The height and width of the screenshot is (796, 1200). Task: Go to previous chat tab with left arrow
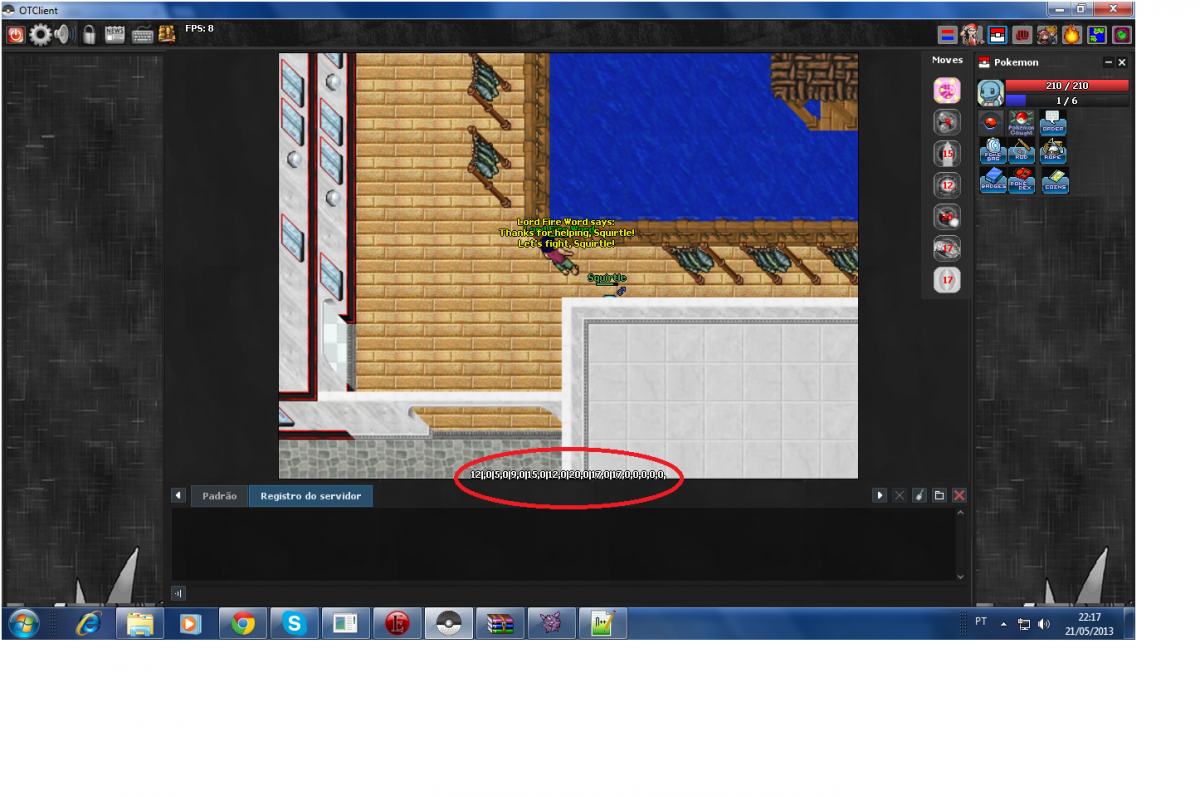coord(179,496)
